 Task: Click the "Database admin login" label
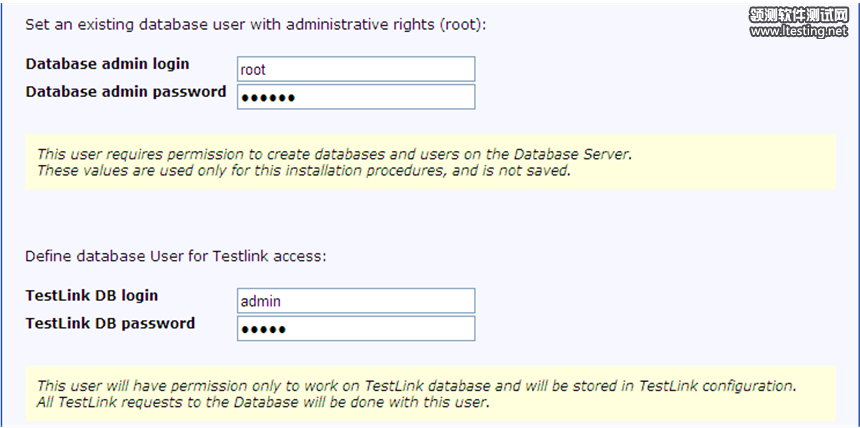(107, 64)
